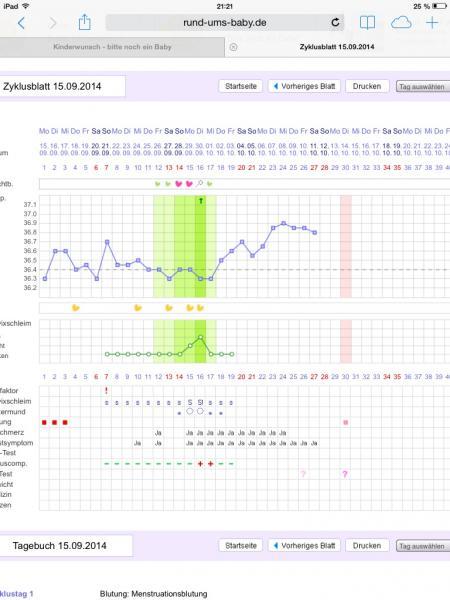Image resolution: width=450 pixels, height=600 pixels.
Task: Click the bottom Drucken button
Action: pos(367,545)
